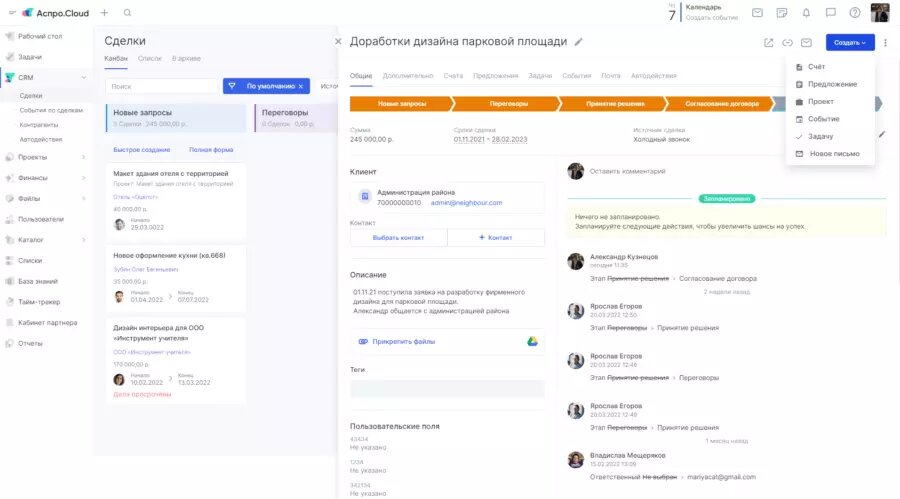This screenshot has height=499, width=900.
Task: Click Быстрое создание link
Action: [142, 150]
